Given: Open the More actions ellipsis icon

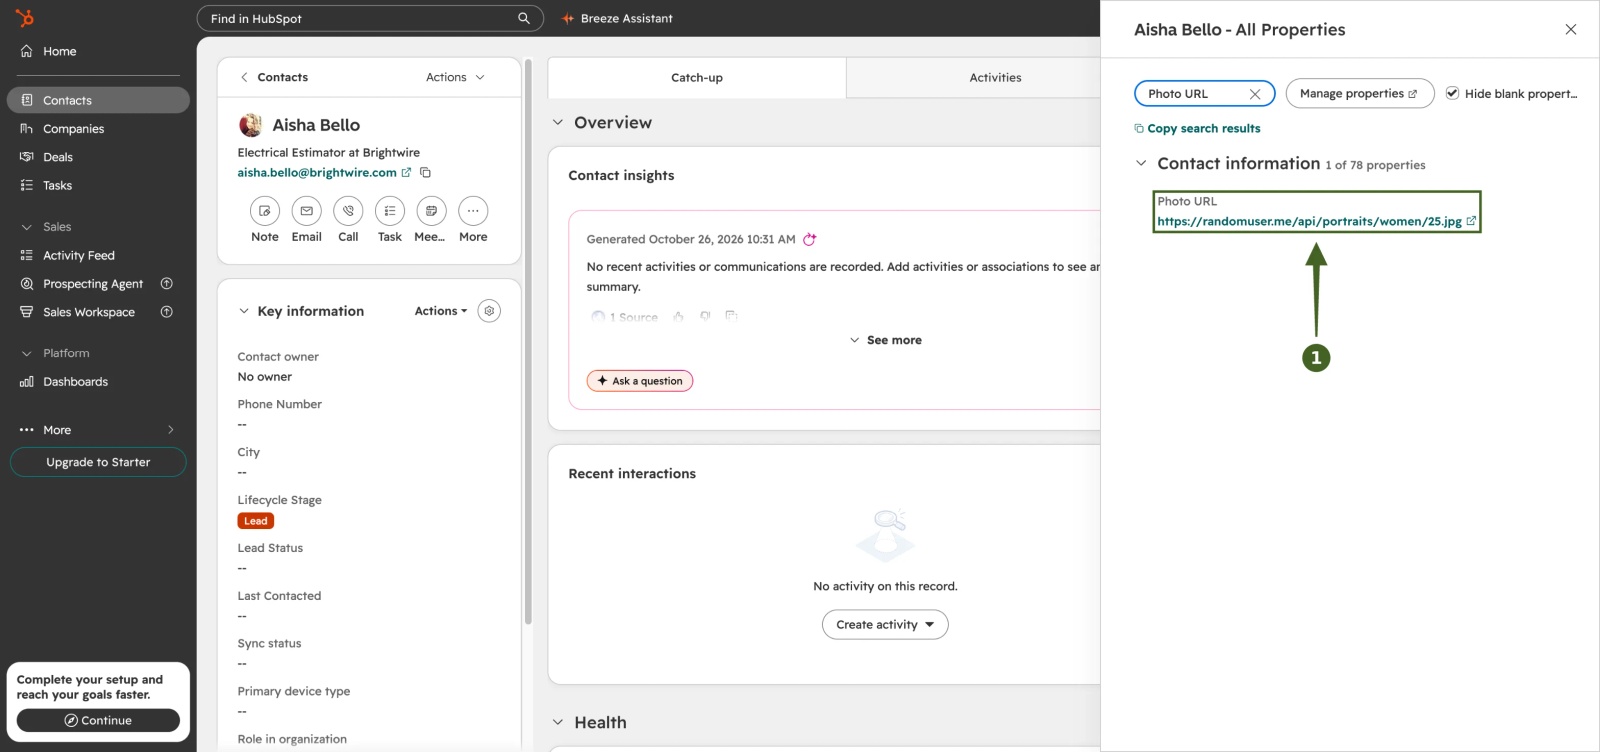Looking at the screenshot, I should [x=473, y=211].
